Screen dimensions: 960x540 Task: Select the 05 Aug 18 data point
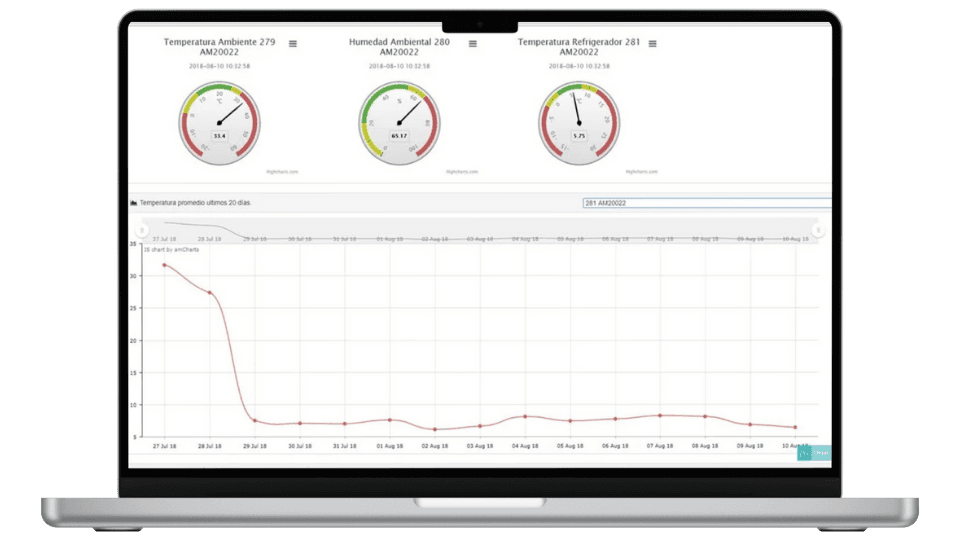pos(570,421)
